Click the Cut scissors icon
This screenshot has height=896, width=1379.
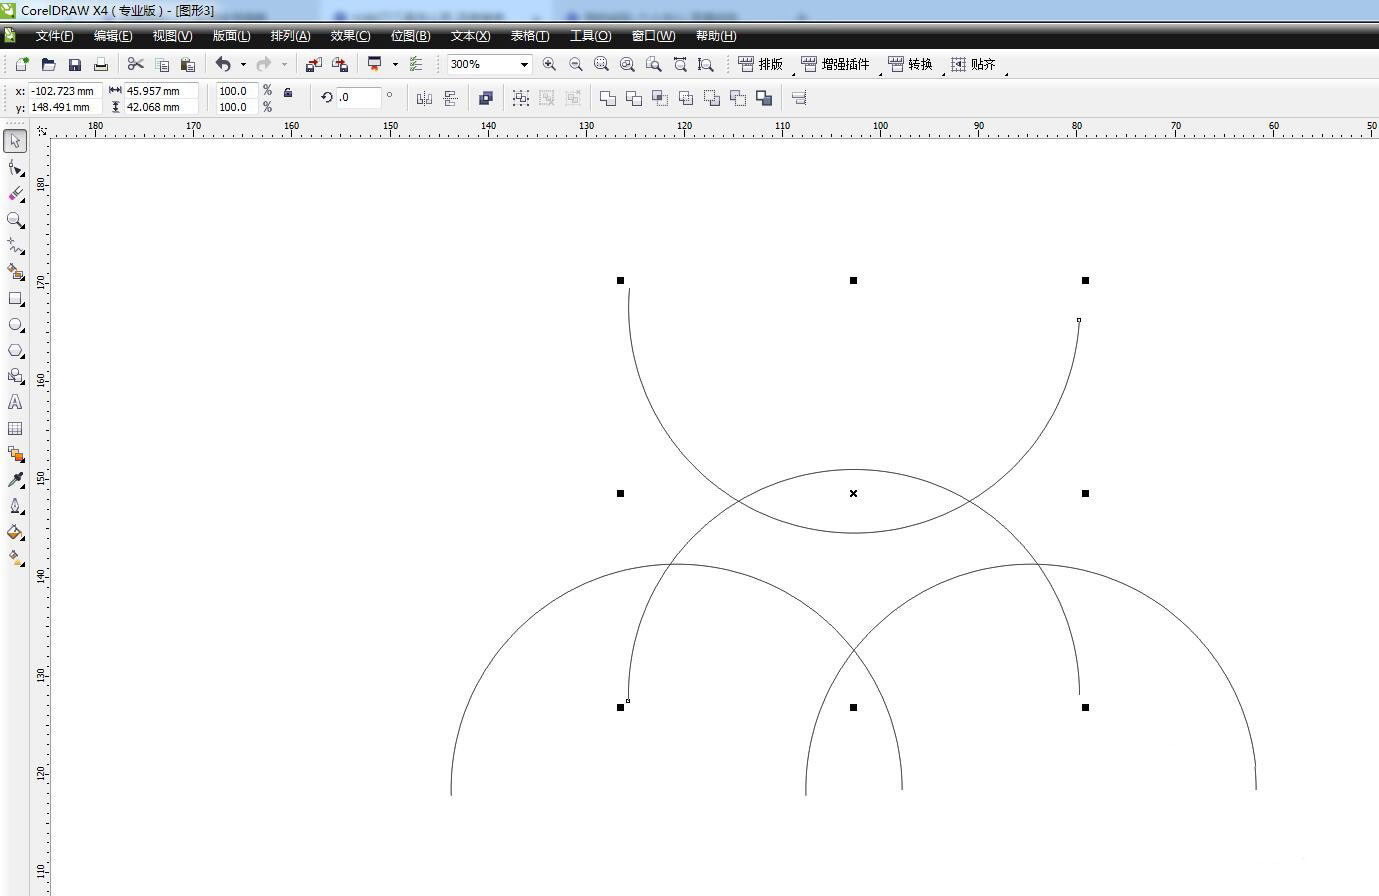click(136, 64)
